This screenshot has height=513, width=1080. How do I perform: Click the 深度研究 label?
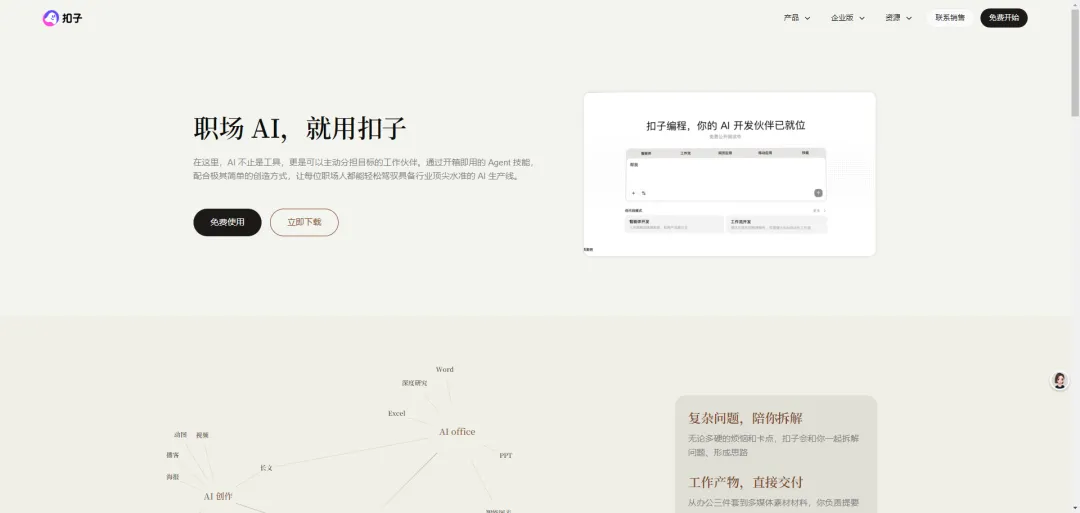(x=415, y=383)
